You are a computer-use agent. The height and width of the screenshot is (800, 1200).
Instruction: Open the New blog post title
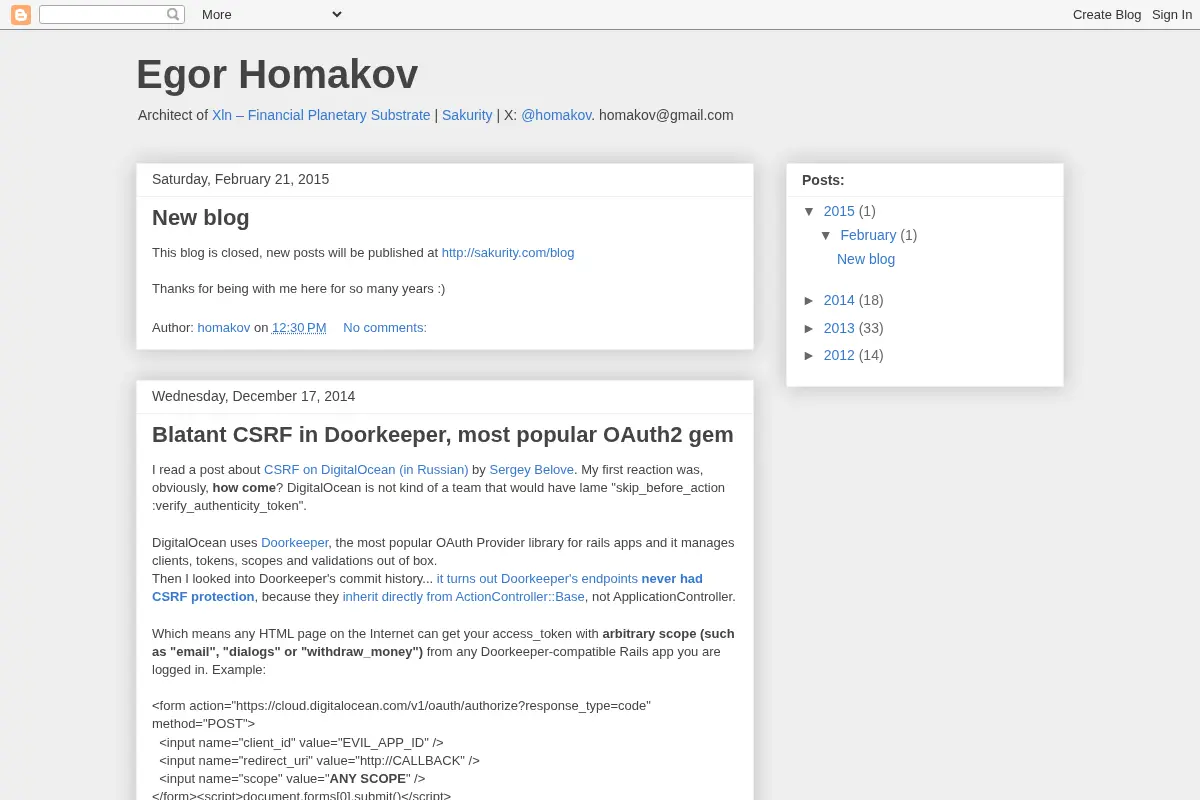pyautogui.click(x=201, y=218)
